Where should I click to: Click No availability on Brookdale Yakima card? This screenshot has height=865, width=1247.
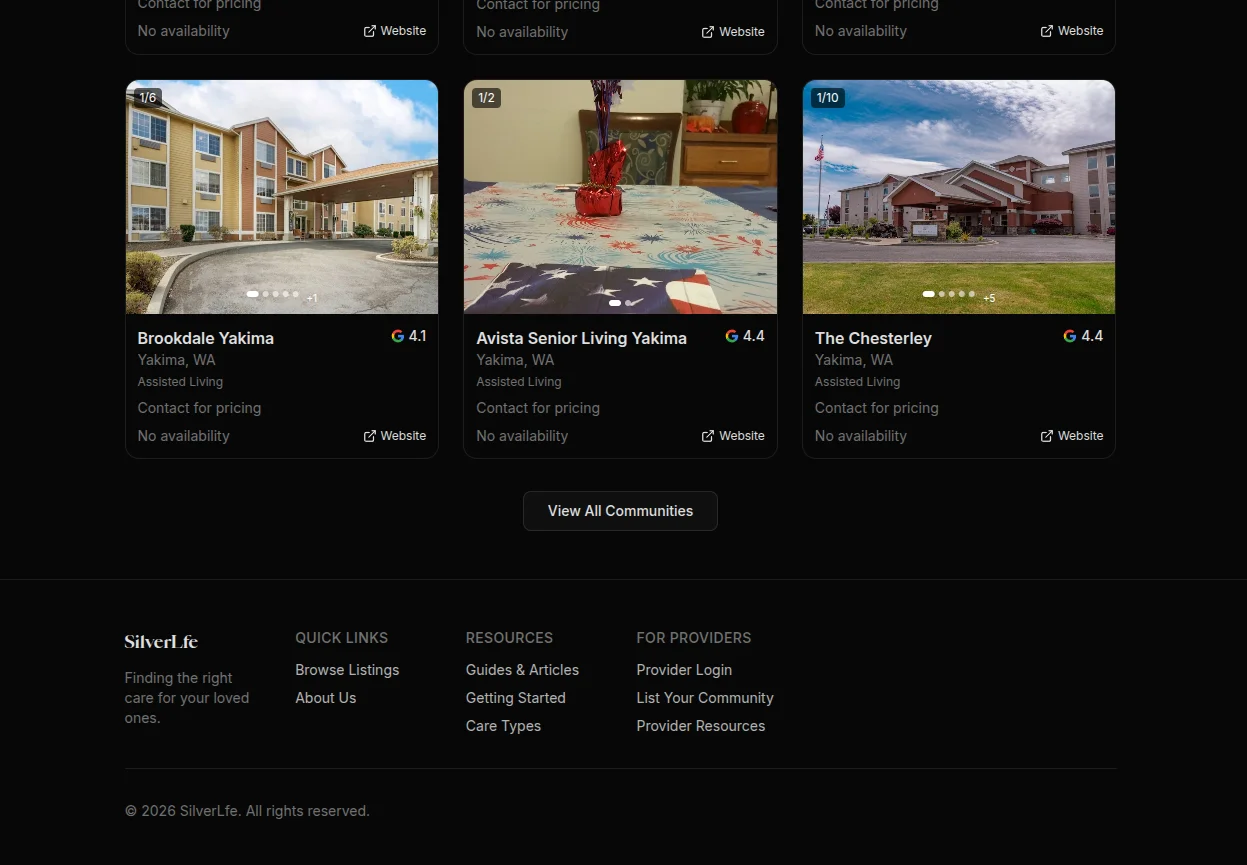tap(184, 436)
